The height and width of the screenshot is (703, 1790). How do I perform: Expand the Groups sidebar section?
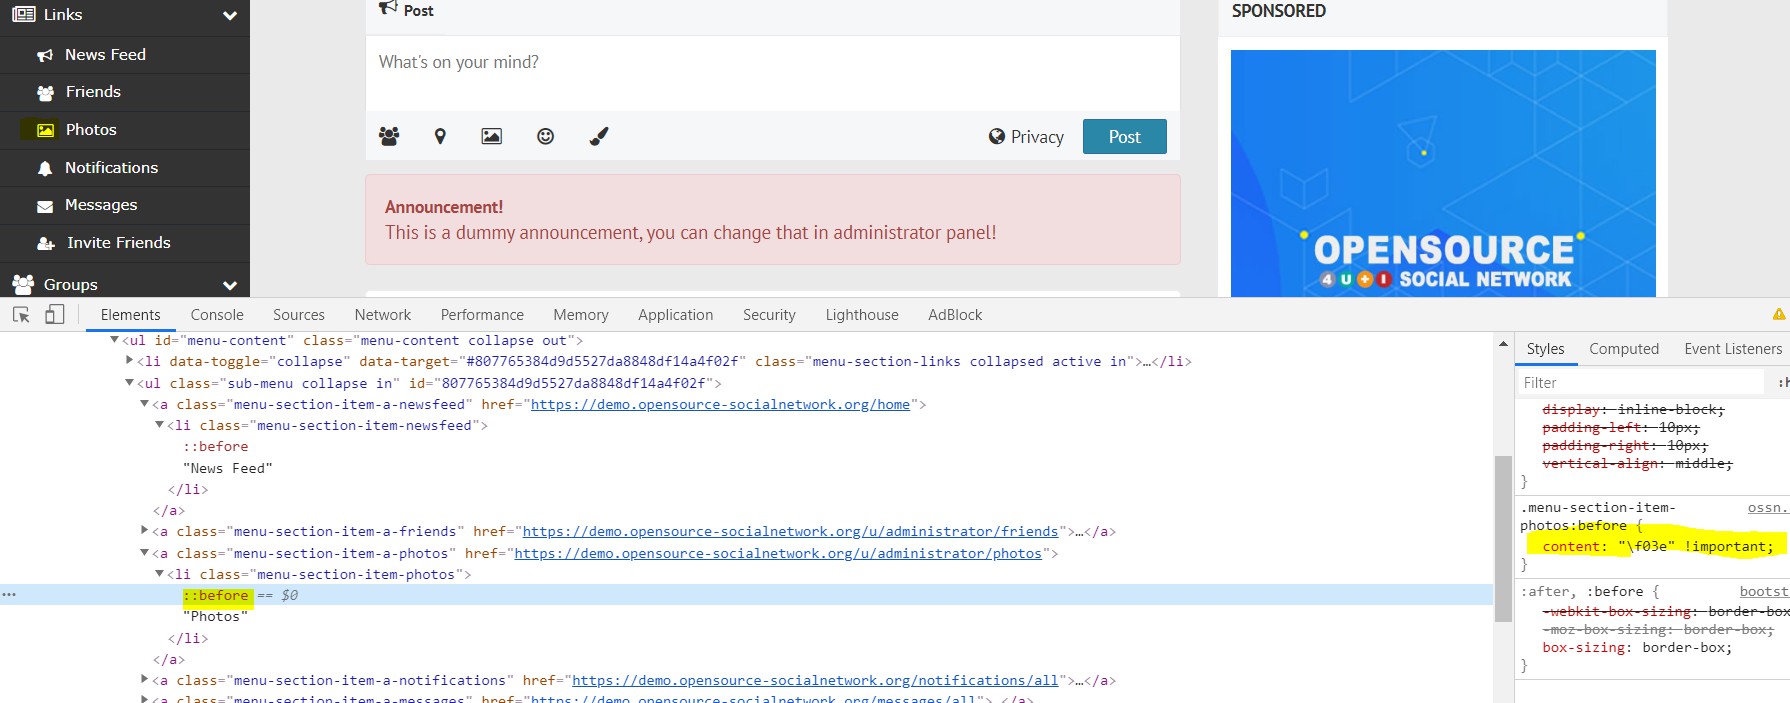229,285
